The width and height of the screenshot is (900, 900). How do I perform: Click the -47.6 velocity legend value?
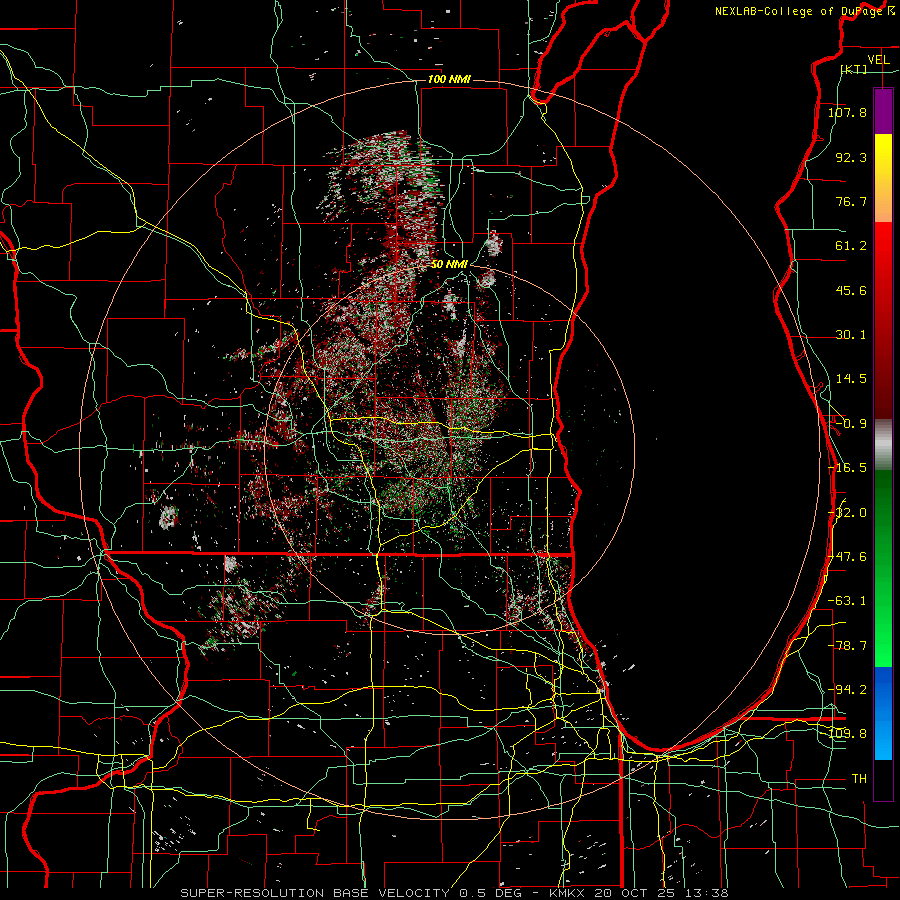click(847, 557)
